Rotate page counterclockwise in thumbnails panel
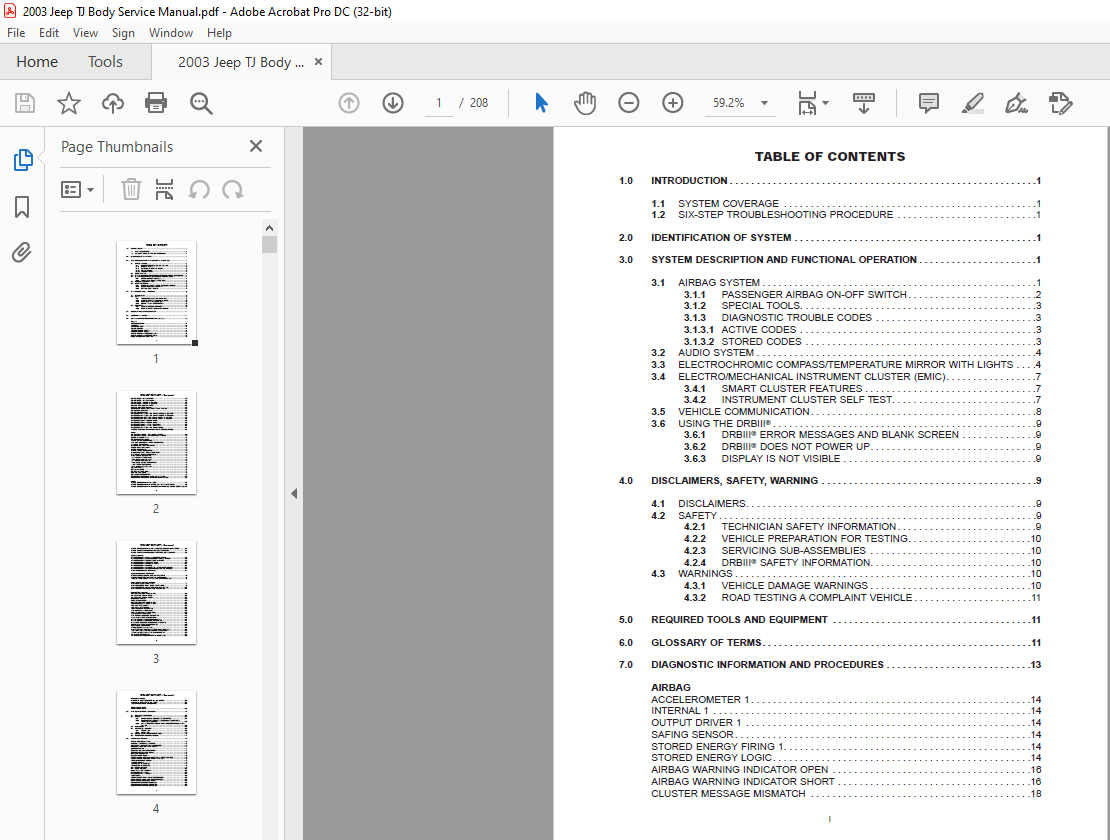Image resolution: width=1110 pixels, height=840 pixels. click(x=199, y=190)
